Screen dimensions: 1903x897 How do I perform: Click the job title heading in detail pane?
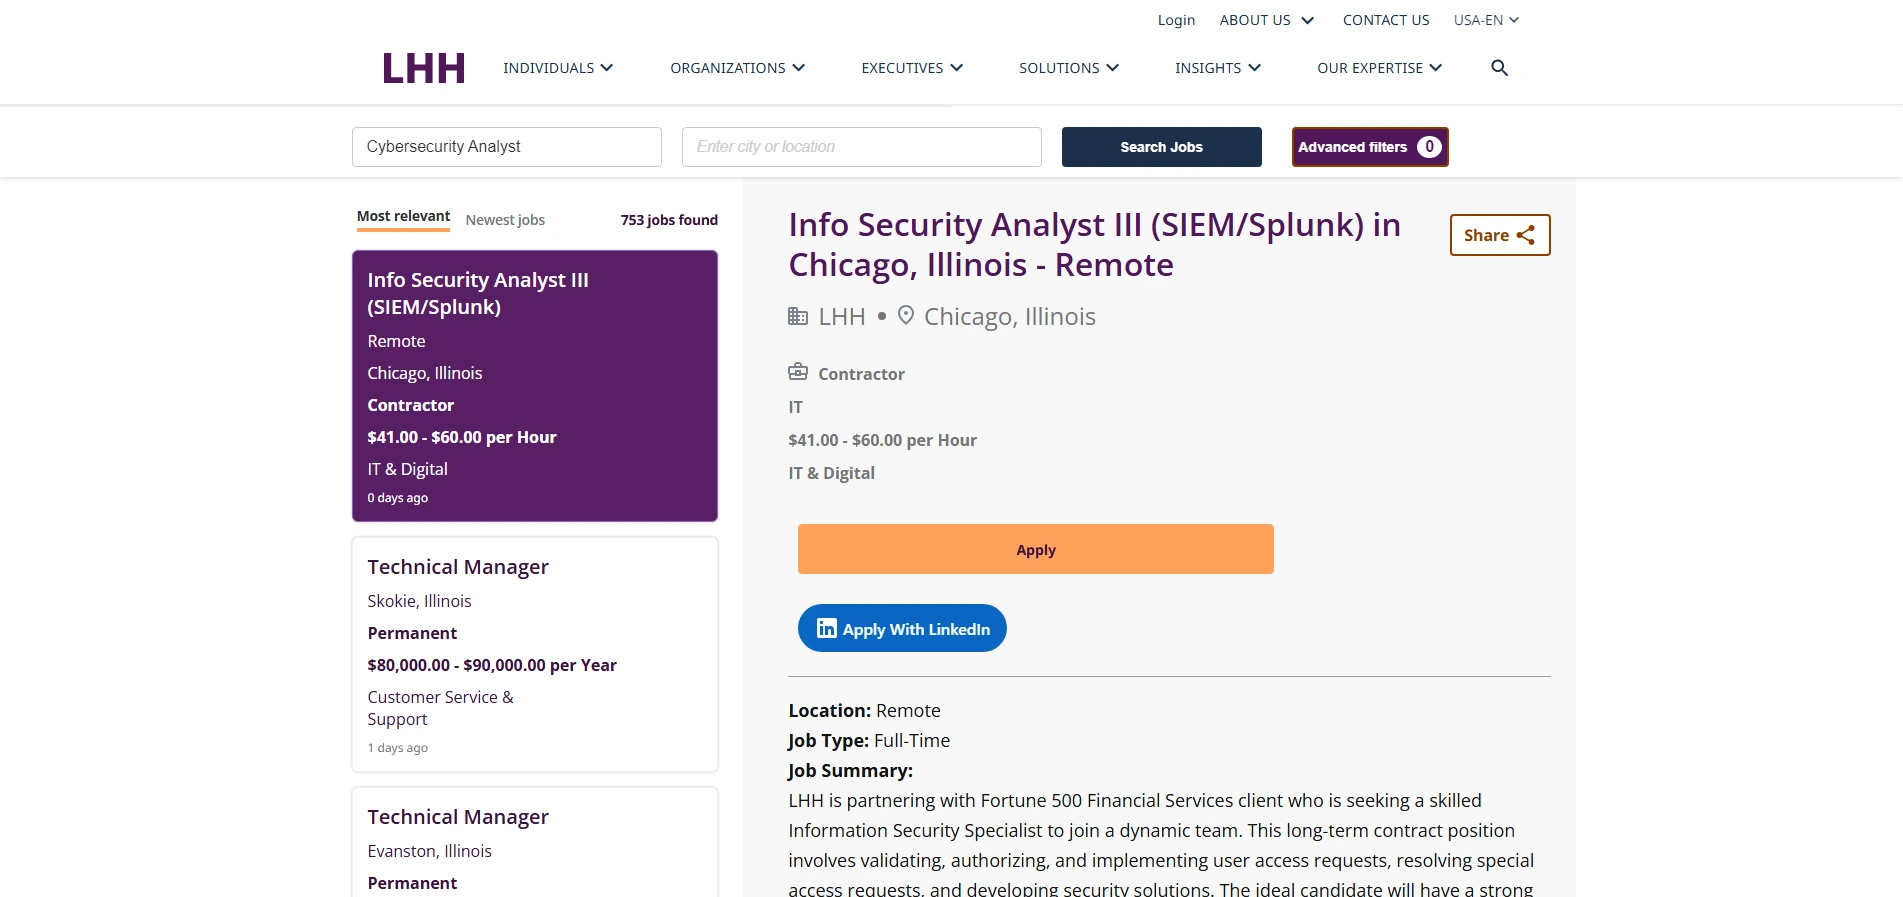[x=1095, y=245]
